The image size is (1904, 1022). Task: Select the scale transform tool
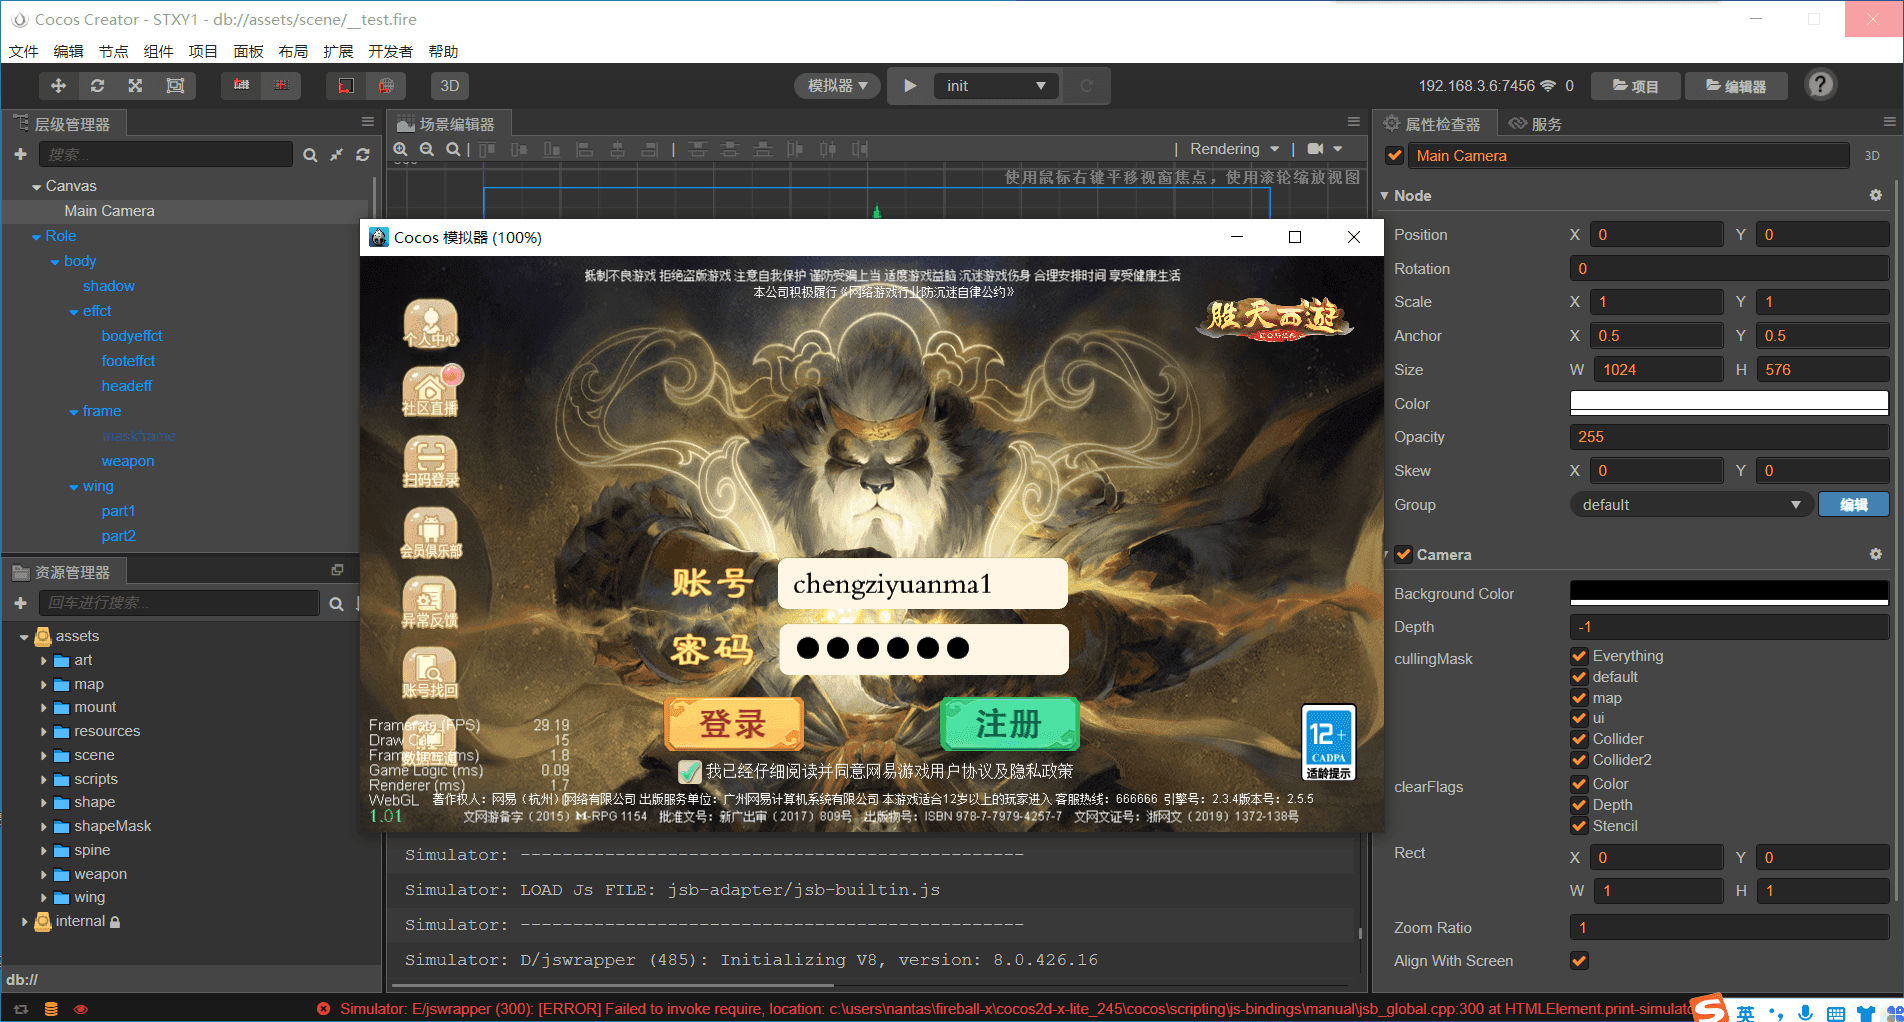tap(135, 86)
